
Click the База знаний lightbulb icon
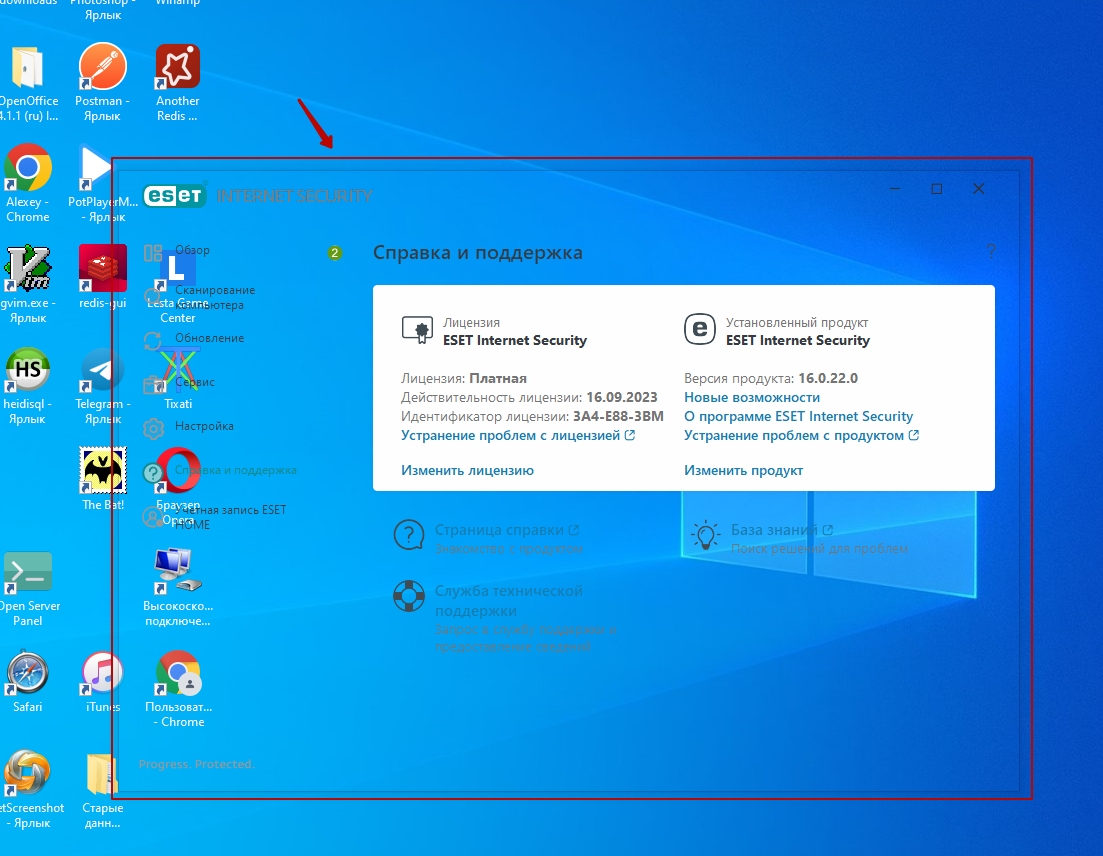706,536
